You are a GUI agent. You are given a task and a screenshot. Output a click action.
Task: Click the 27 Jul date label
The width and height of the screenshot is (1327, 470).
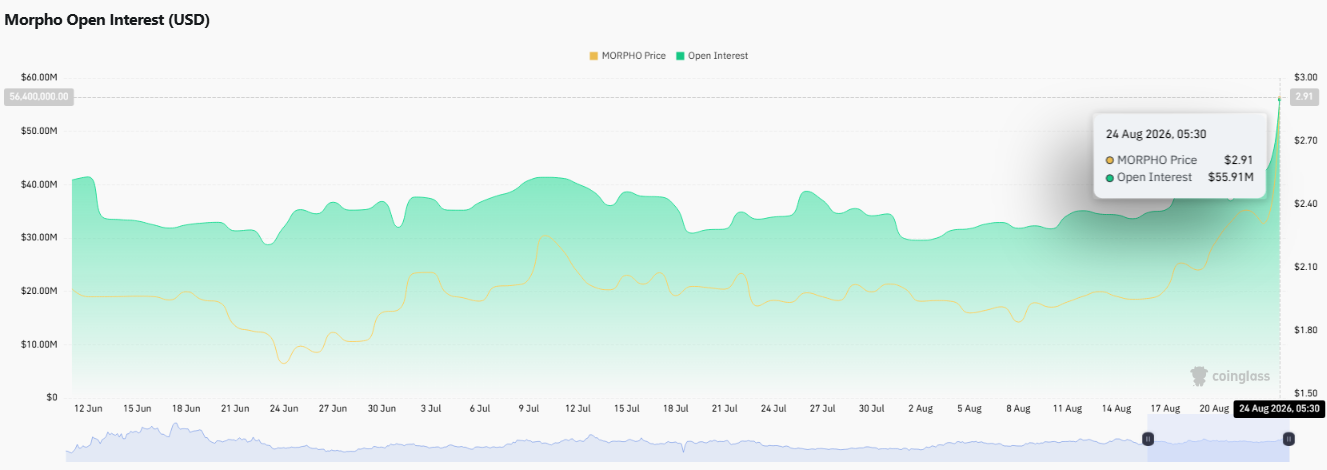click(822, 408)
